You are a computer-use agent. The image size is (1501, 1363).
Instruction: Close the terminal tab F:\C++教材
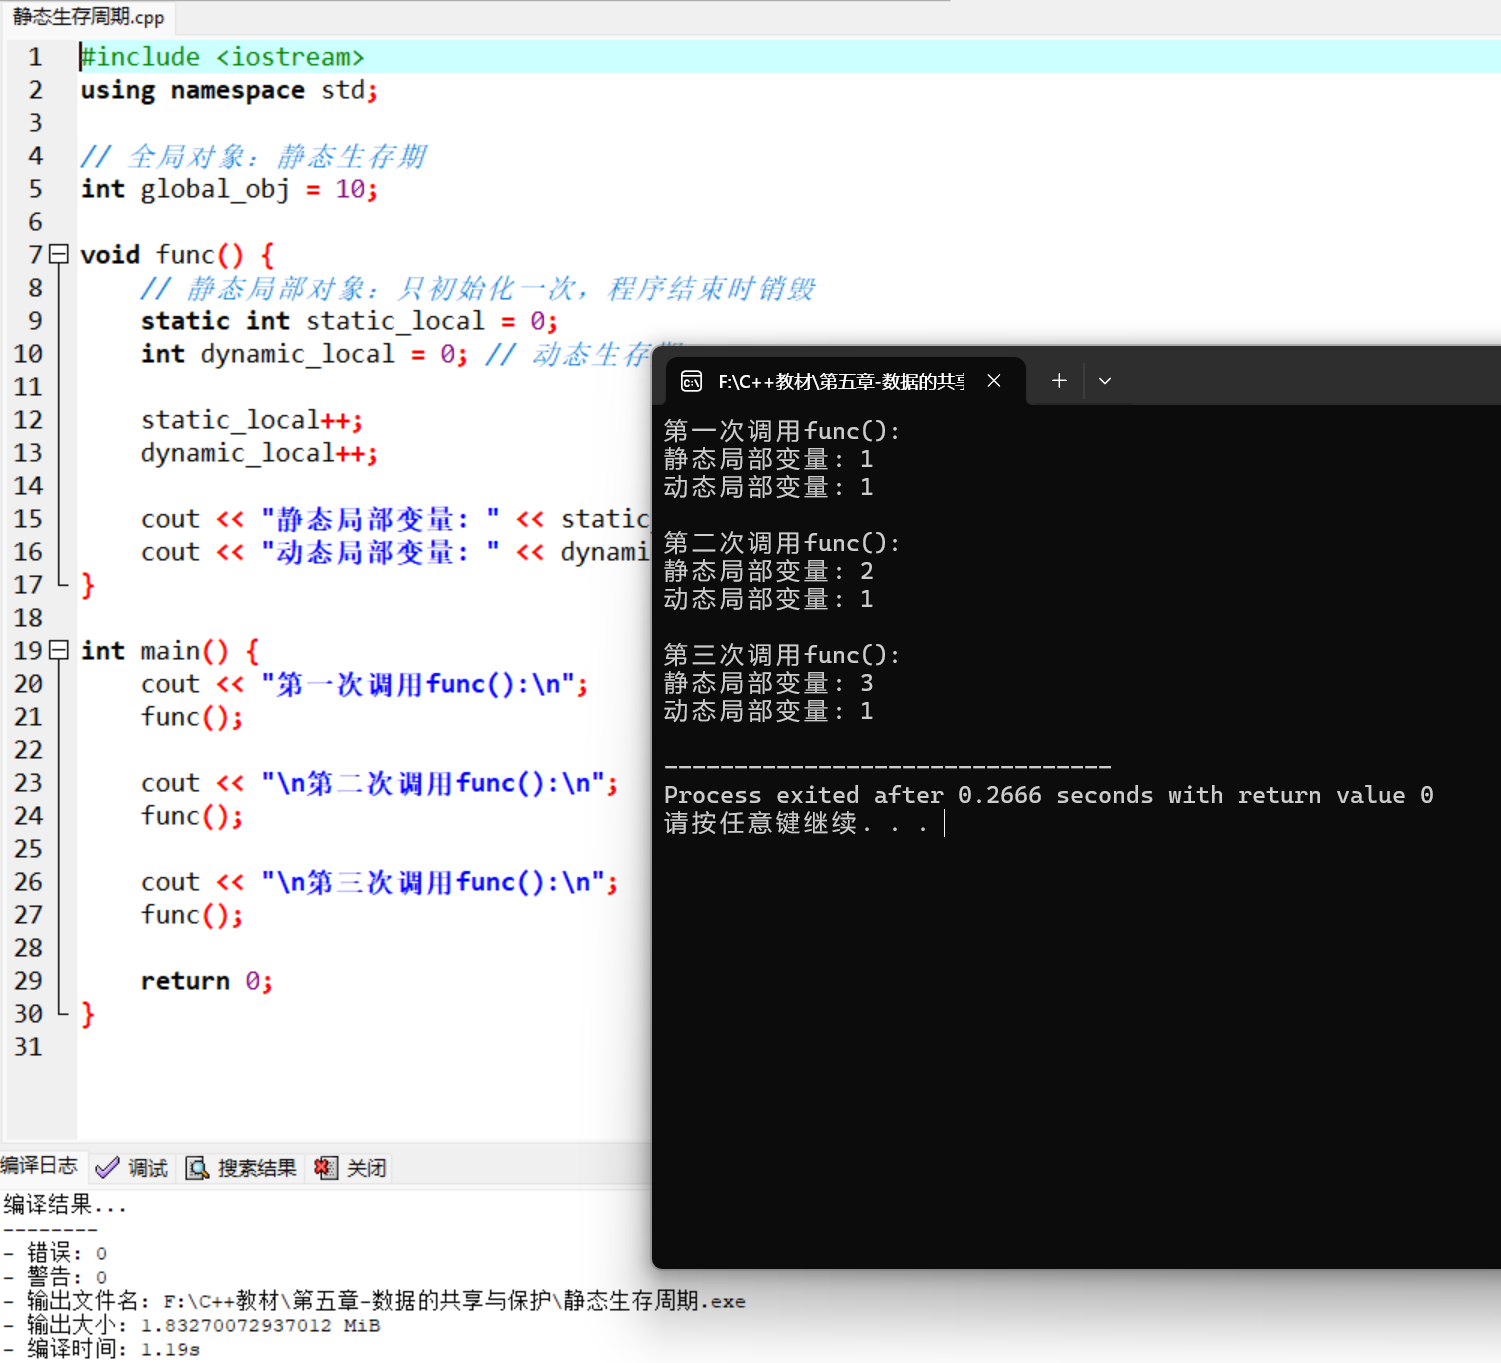[994, 381]
